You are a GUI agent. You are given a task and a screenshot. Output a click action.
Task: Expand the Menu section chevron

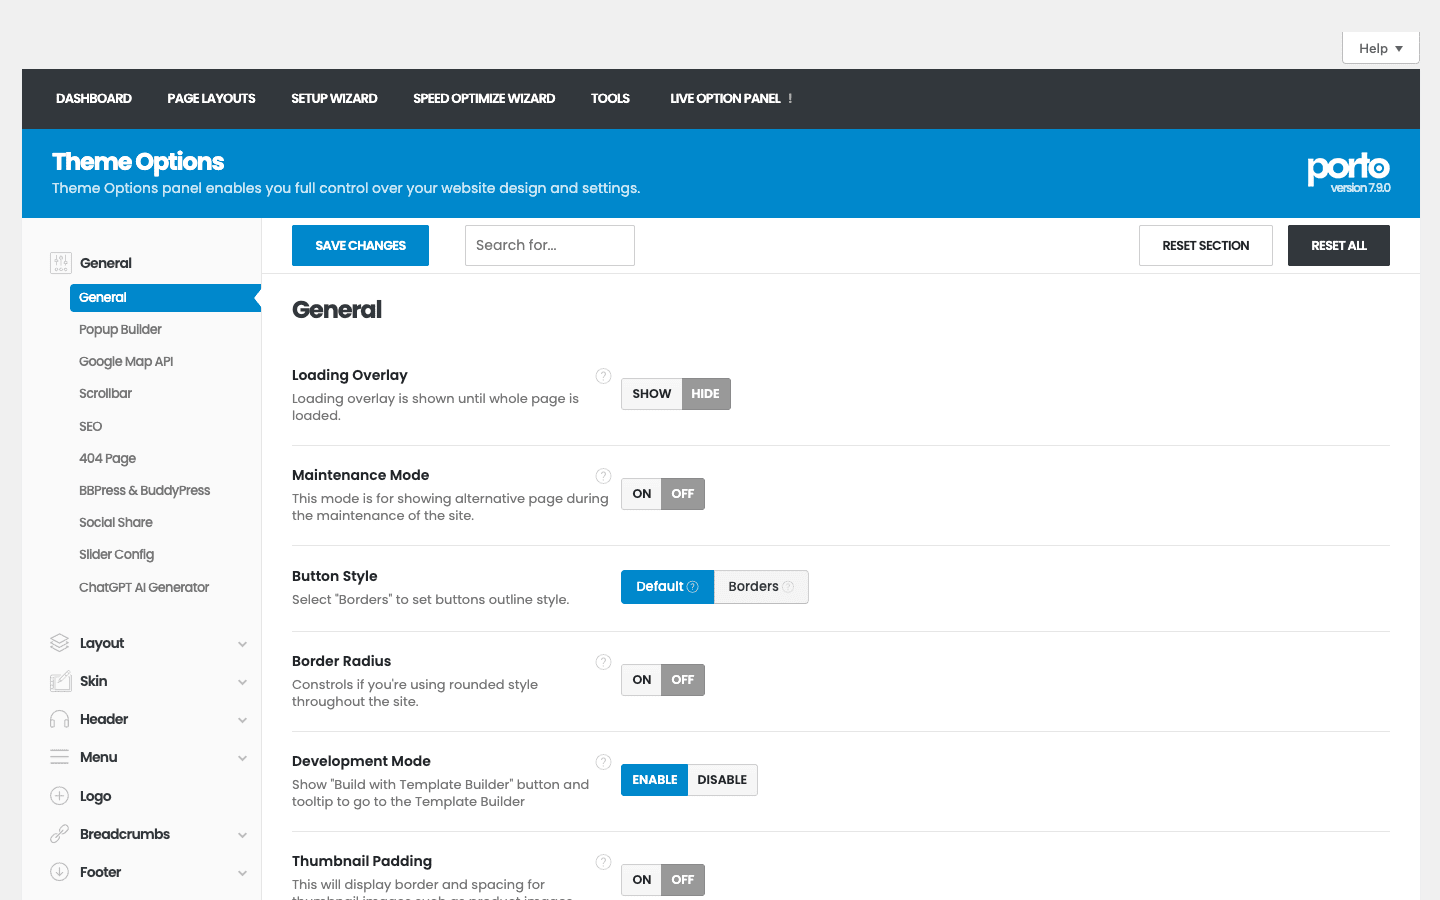pyautogui.click(x=242, y=758)
